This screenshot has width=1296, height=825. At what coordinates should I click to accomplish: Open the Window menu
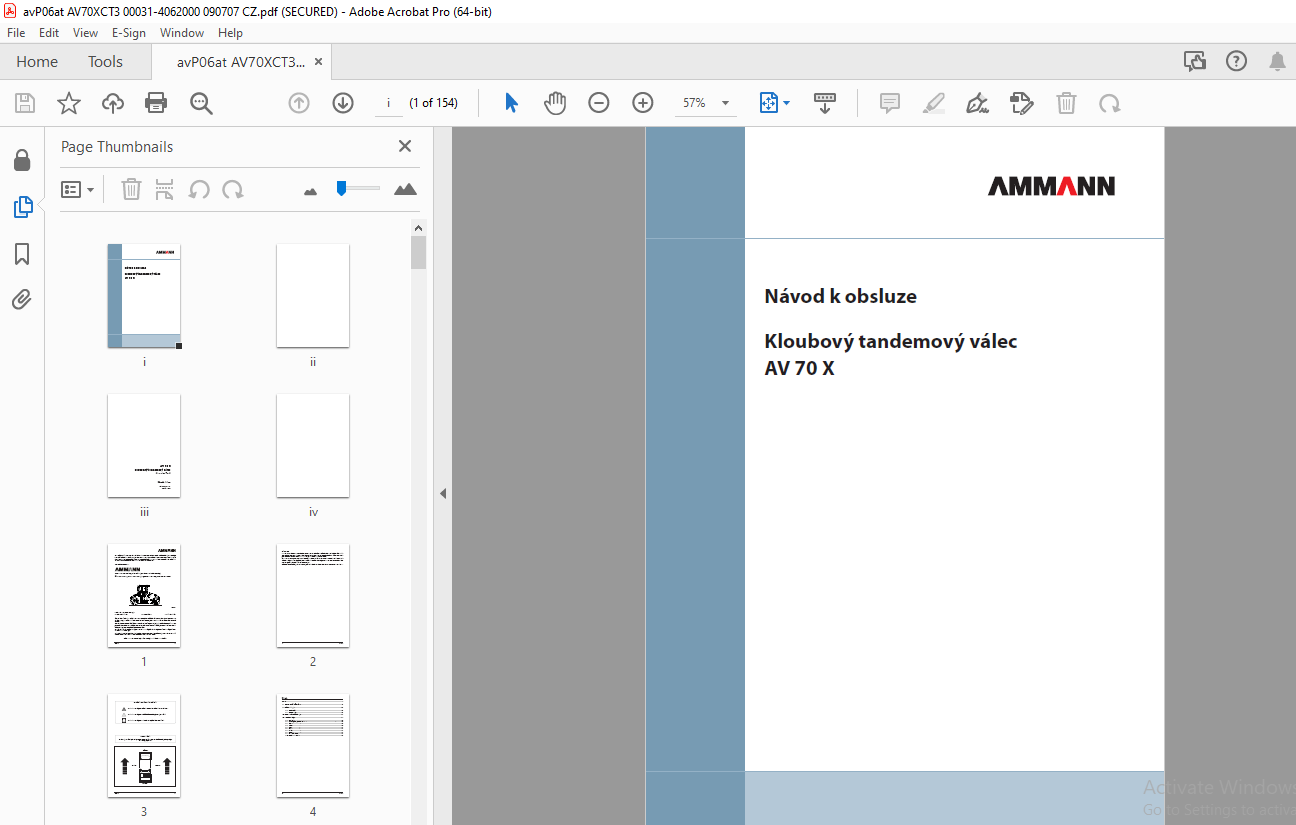point(182,33)
